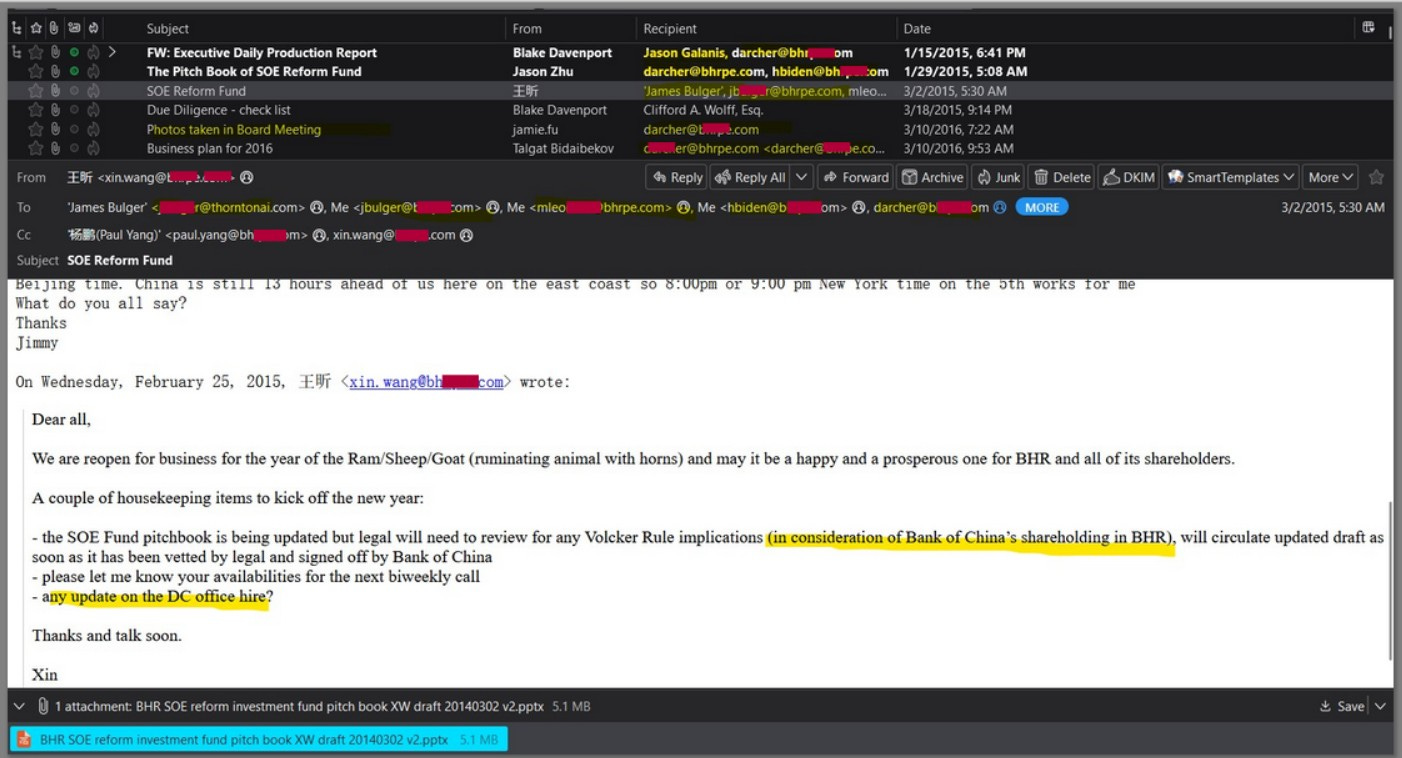Select 'The Pitch Book of SOE Reform Fund' message
This screenshot has height=758, width=1402.
coord(254,71)
